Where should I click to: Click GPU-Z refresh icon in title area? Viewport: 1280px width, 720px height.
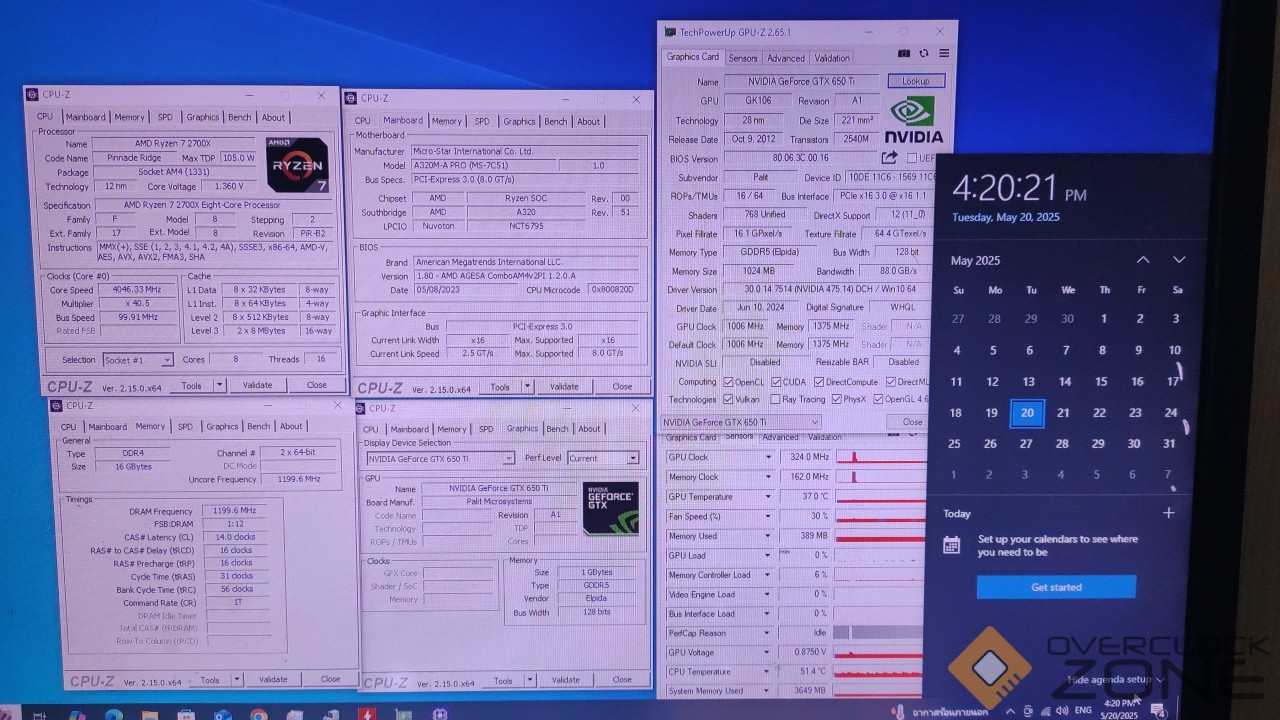(x=923, y=54)
